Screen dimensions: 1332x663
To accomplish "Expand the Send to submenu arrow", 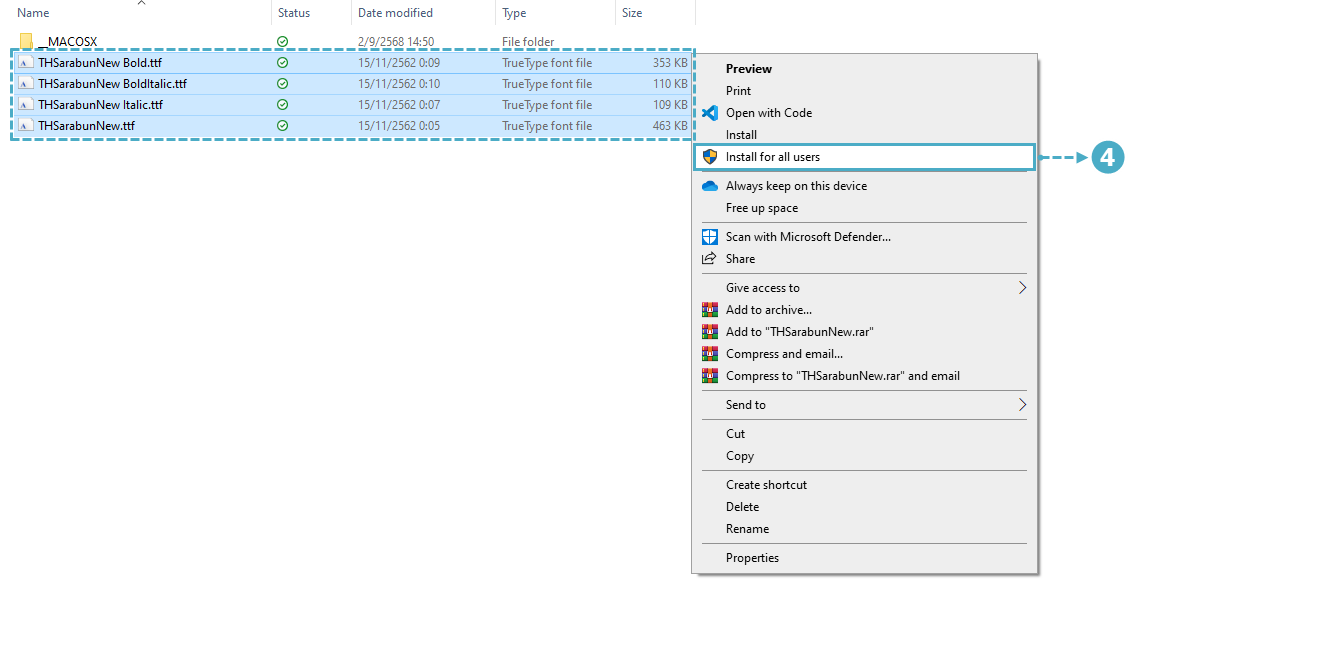I will (1022, 405).
